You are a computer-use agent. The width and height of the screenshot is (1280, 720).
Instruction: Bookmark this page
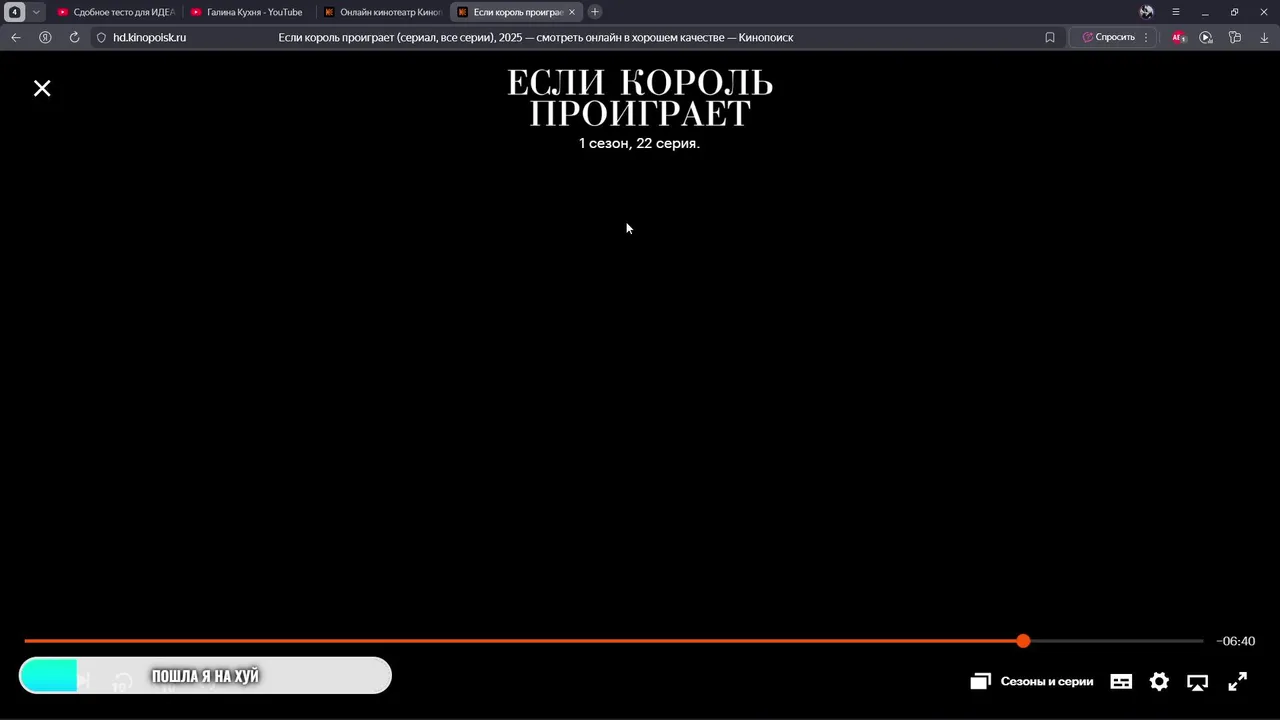pos(1050,37)
